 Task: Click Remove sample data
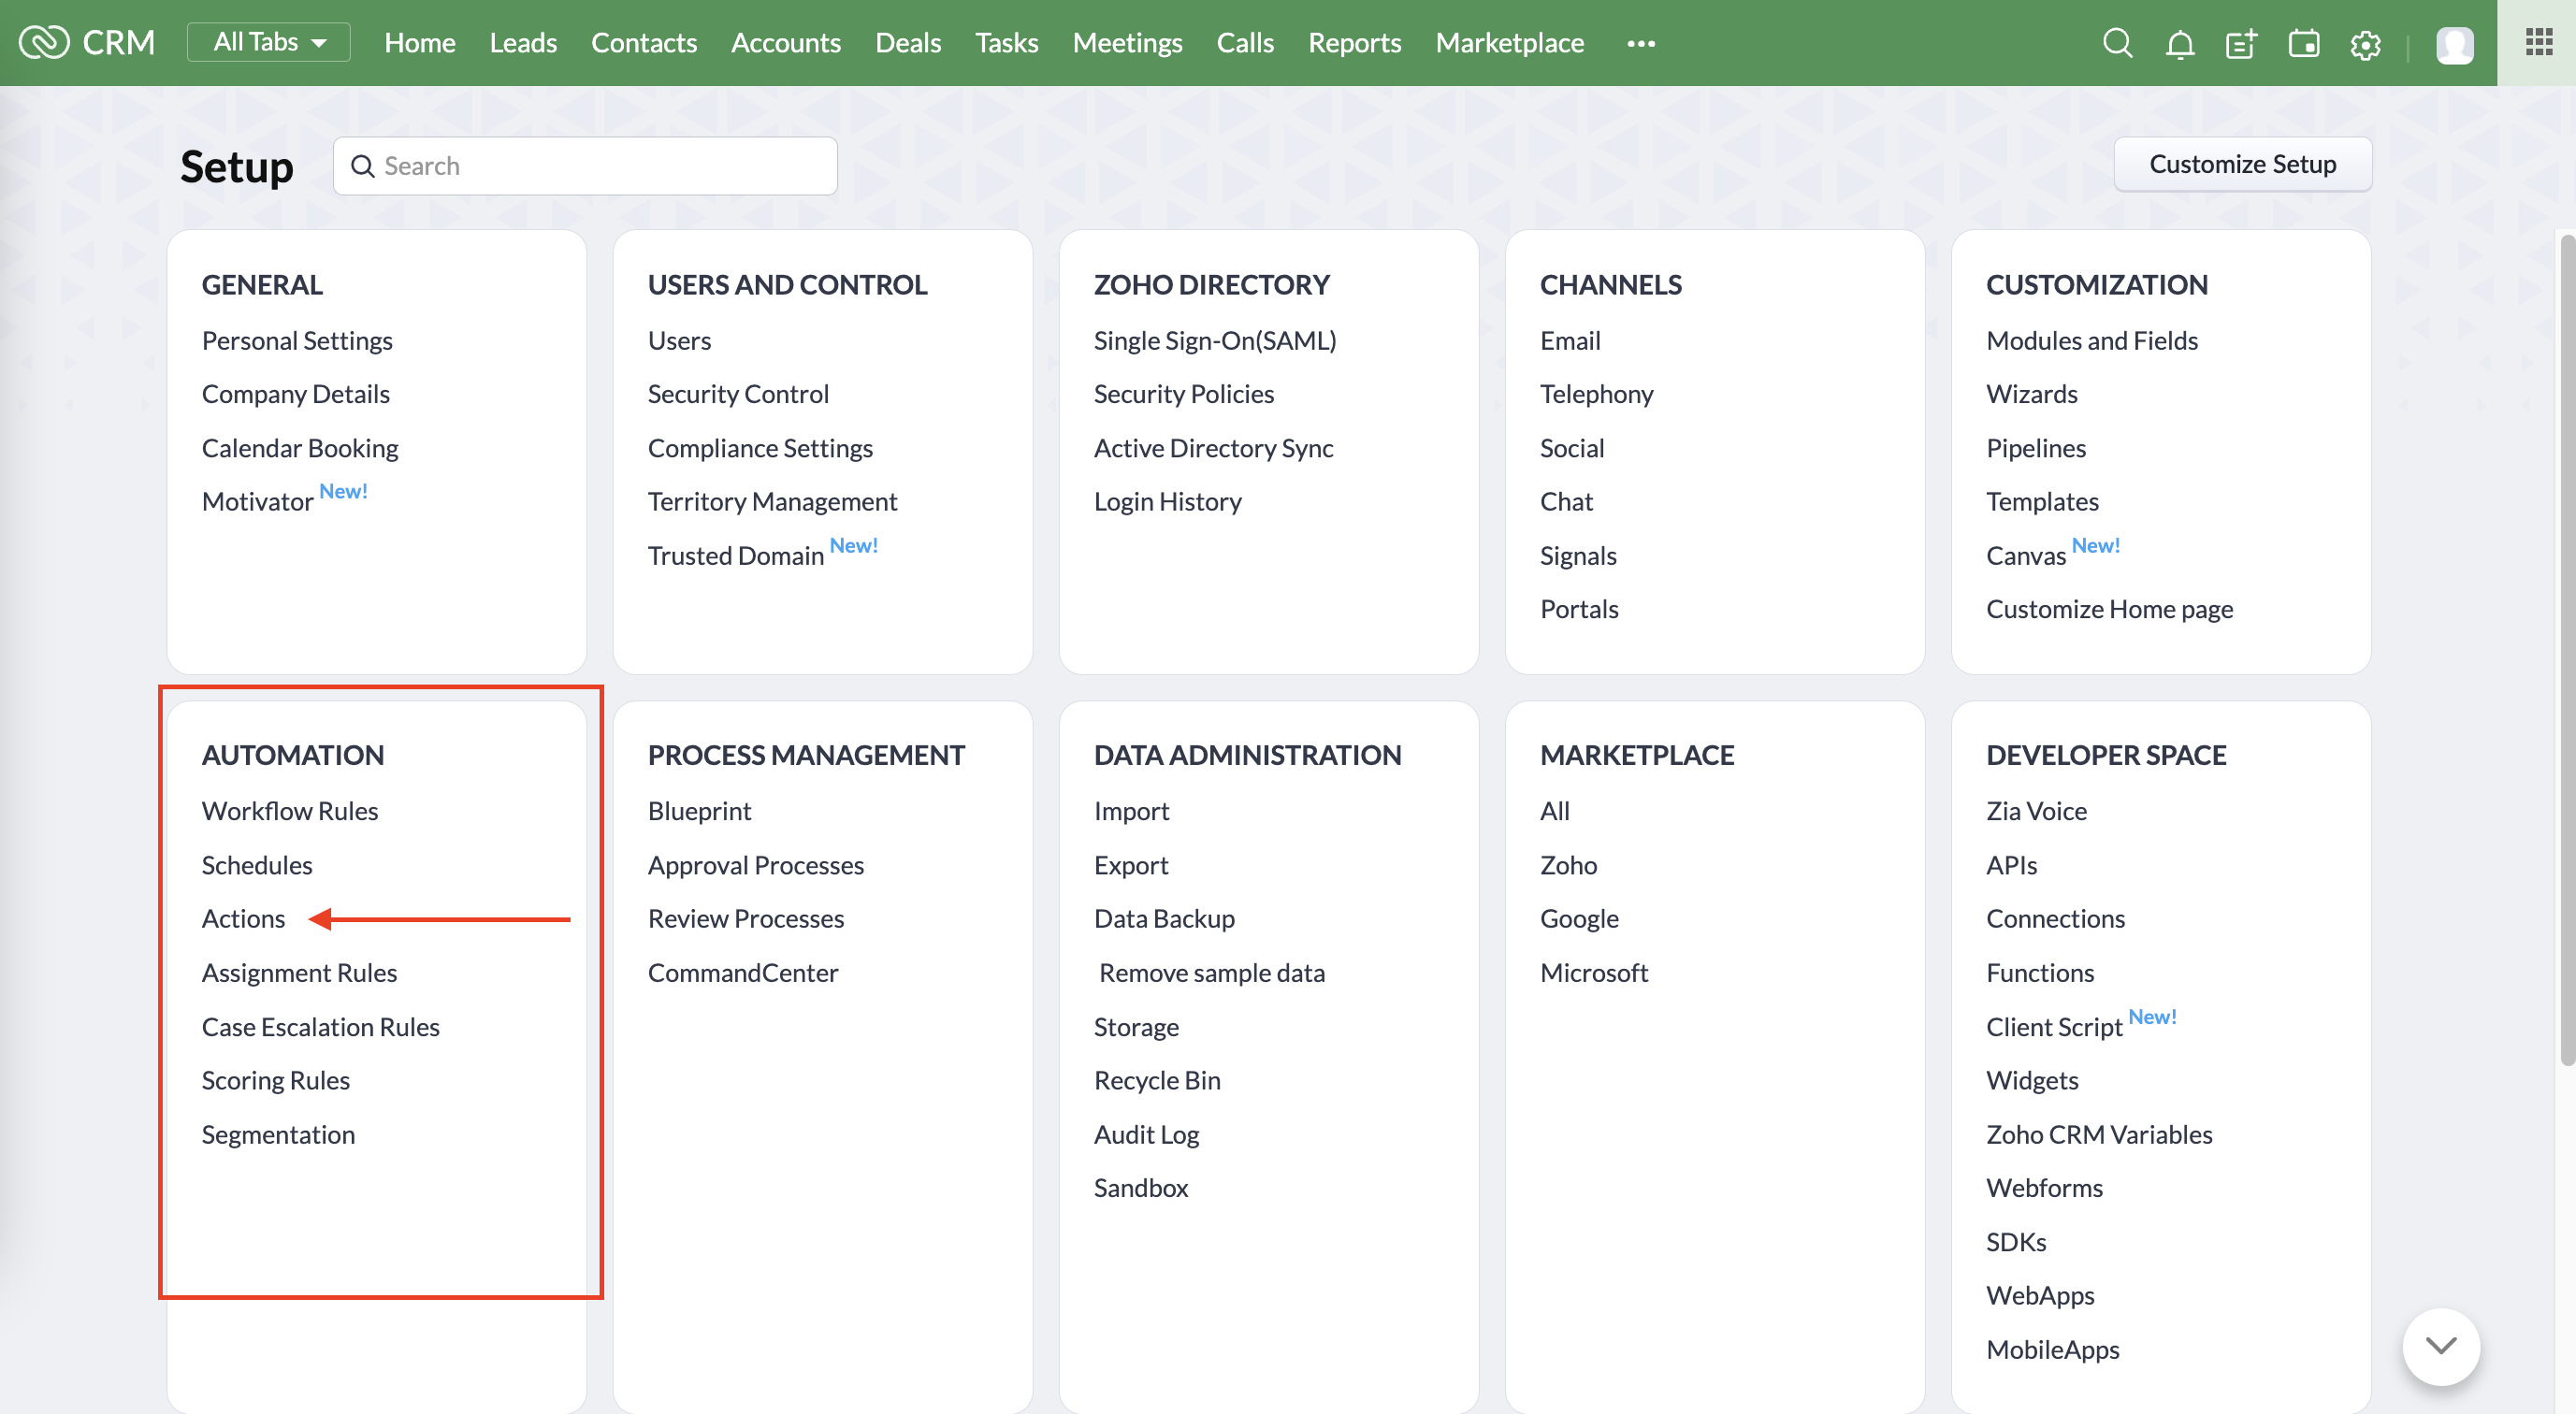click(1212, 972)
